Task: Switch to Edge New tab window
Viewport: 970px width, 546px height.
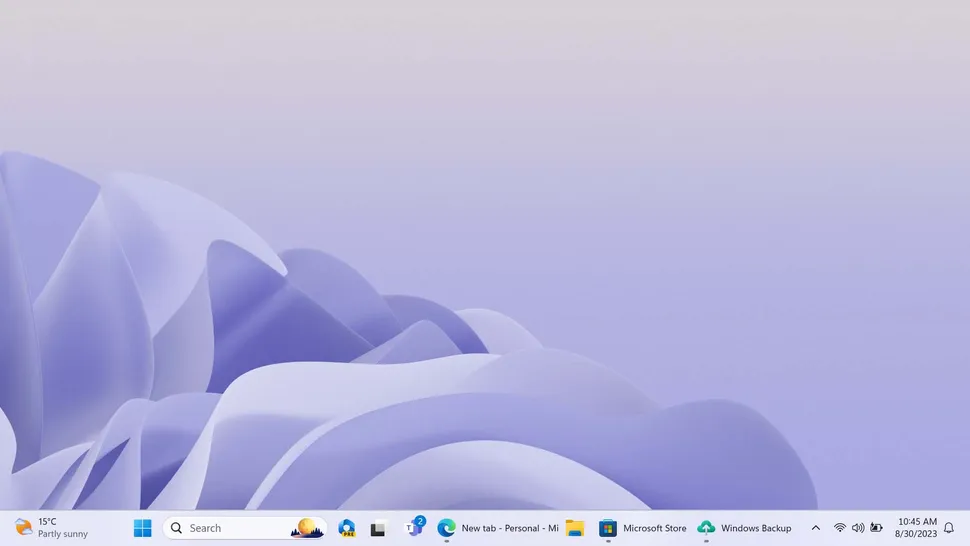Action: (x=498, y=528)
